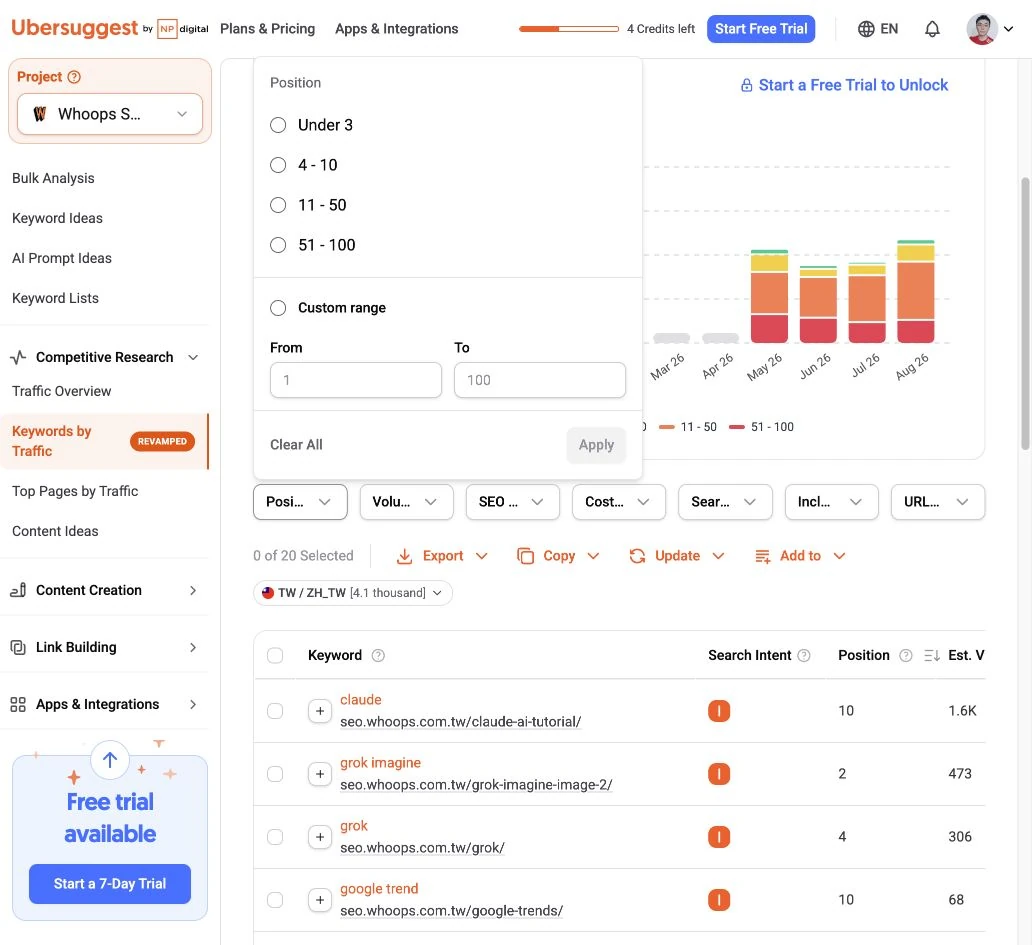Check the claude keyword row checkbox

275,711
